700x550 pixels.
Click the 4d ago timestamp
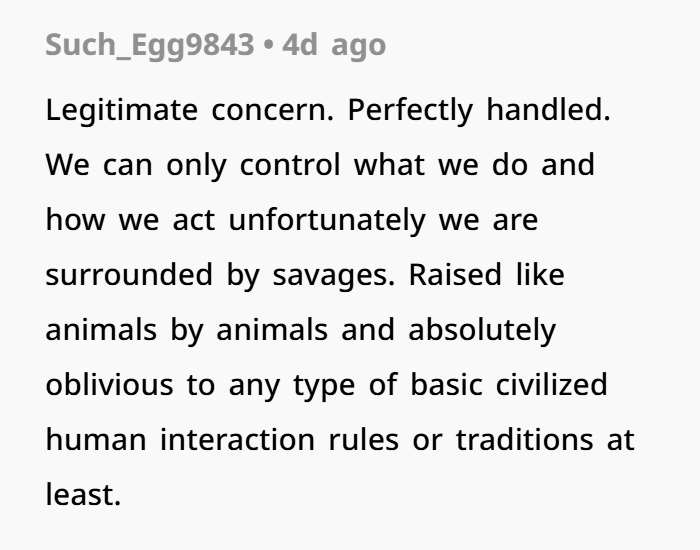click(334, 45)
